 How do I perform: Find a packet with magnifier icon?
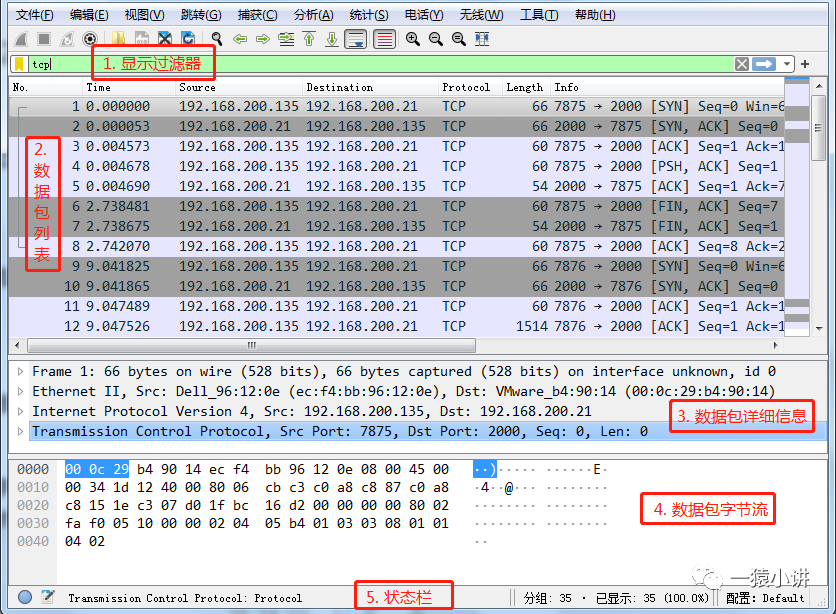[x=216, y=39]
